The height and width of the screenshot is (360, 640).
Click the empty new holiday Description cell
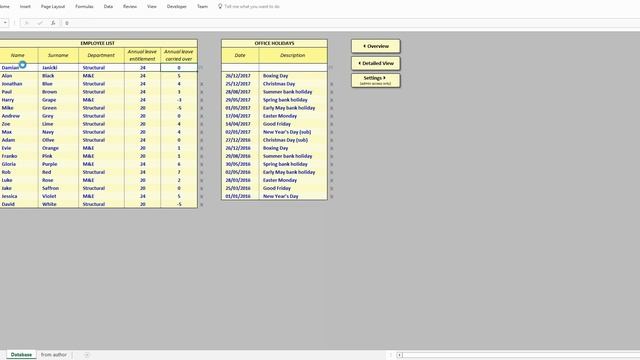point(293,68)
